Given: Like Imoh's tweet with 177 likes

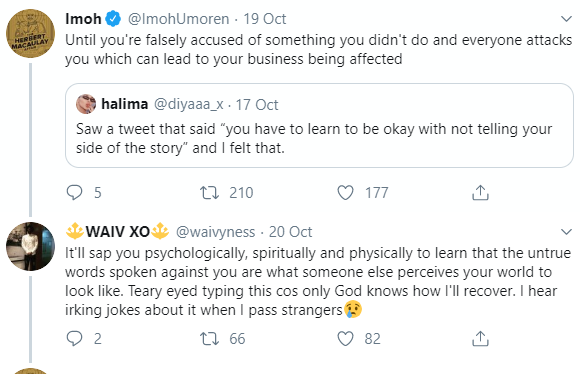Looking at the screenshot, I should tap(345, 193).
